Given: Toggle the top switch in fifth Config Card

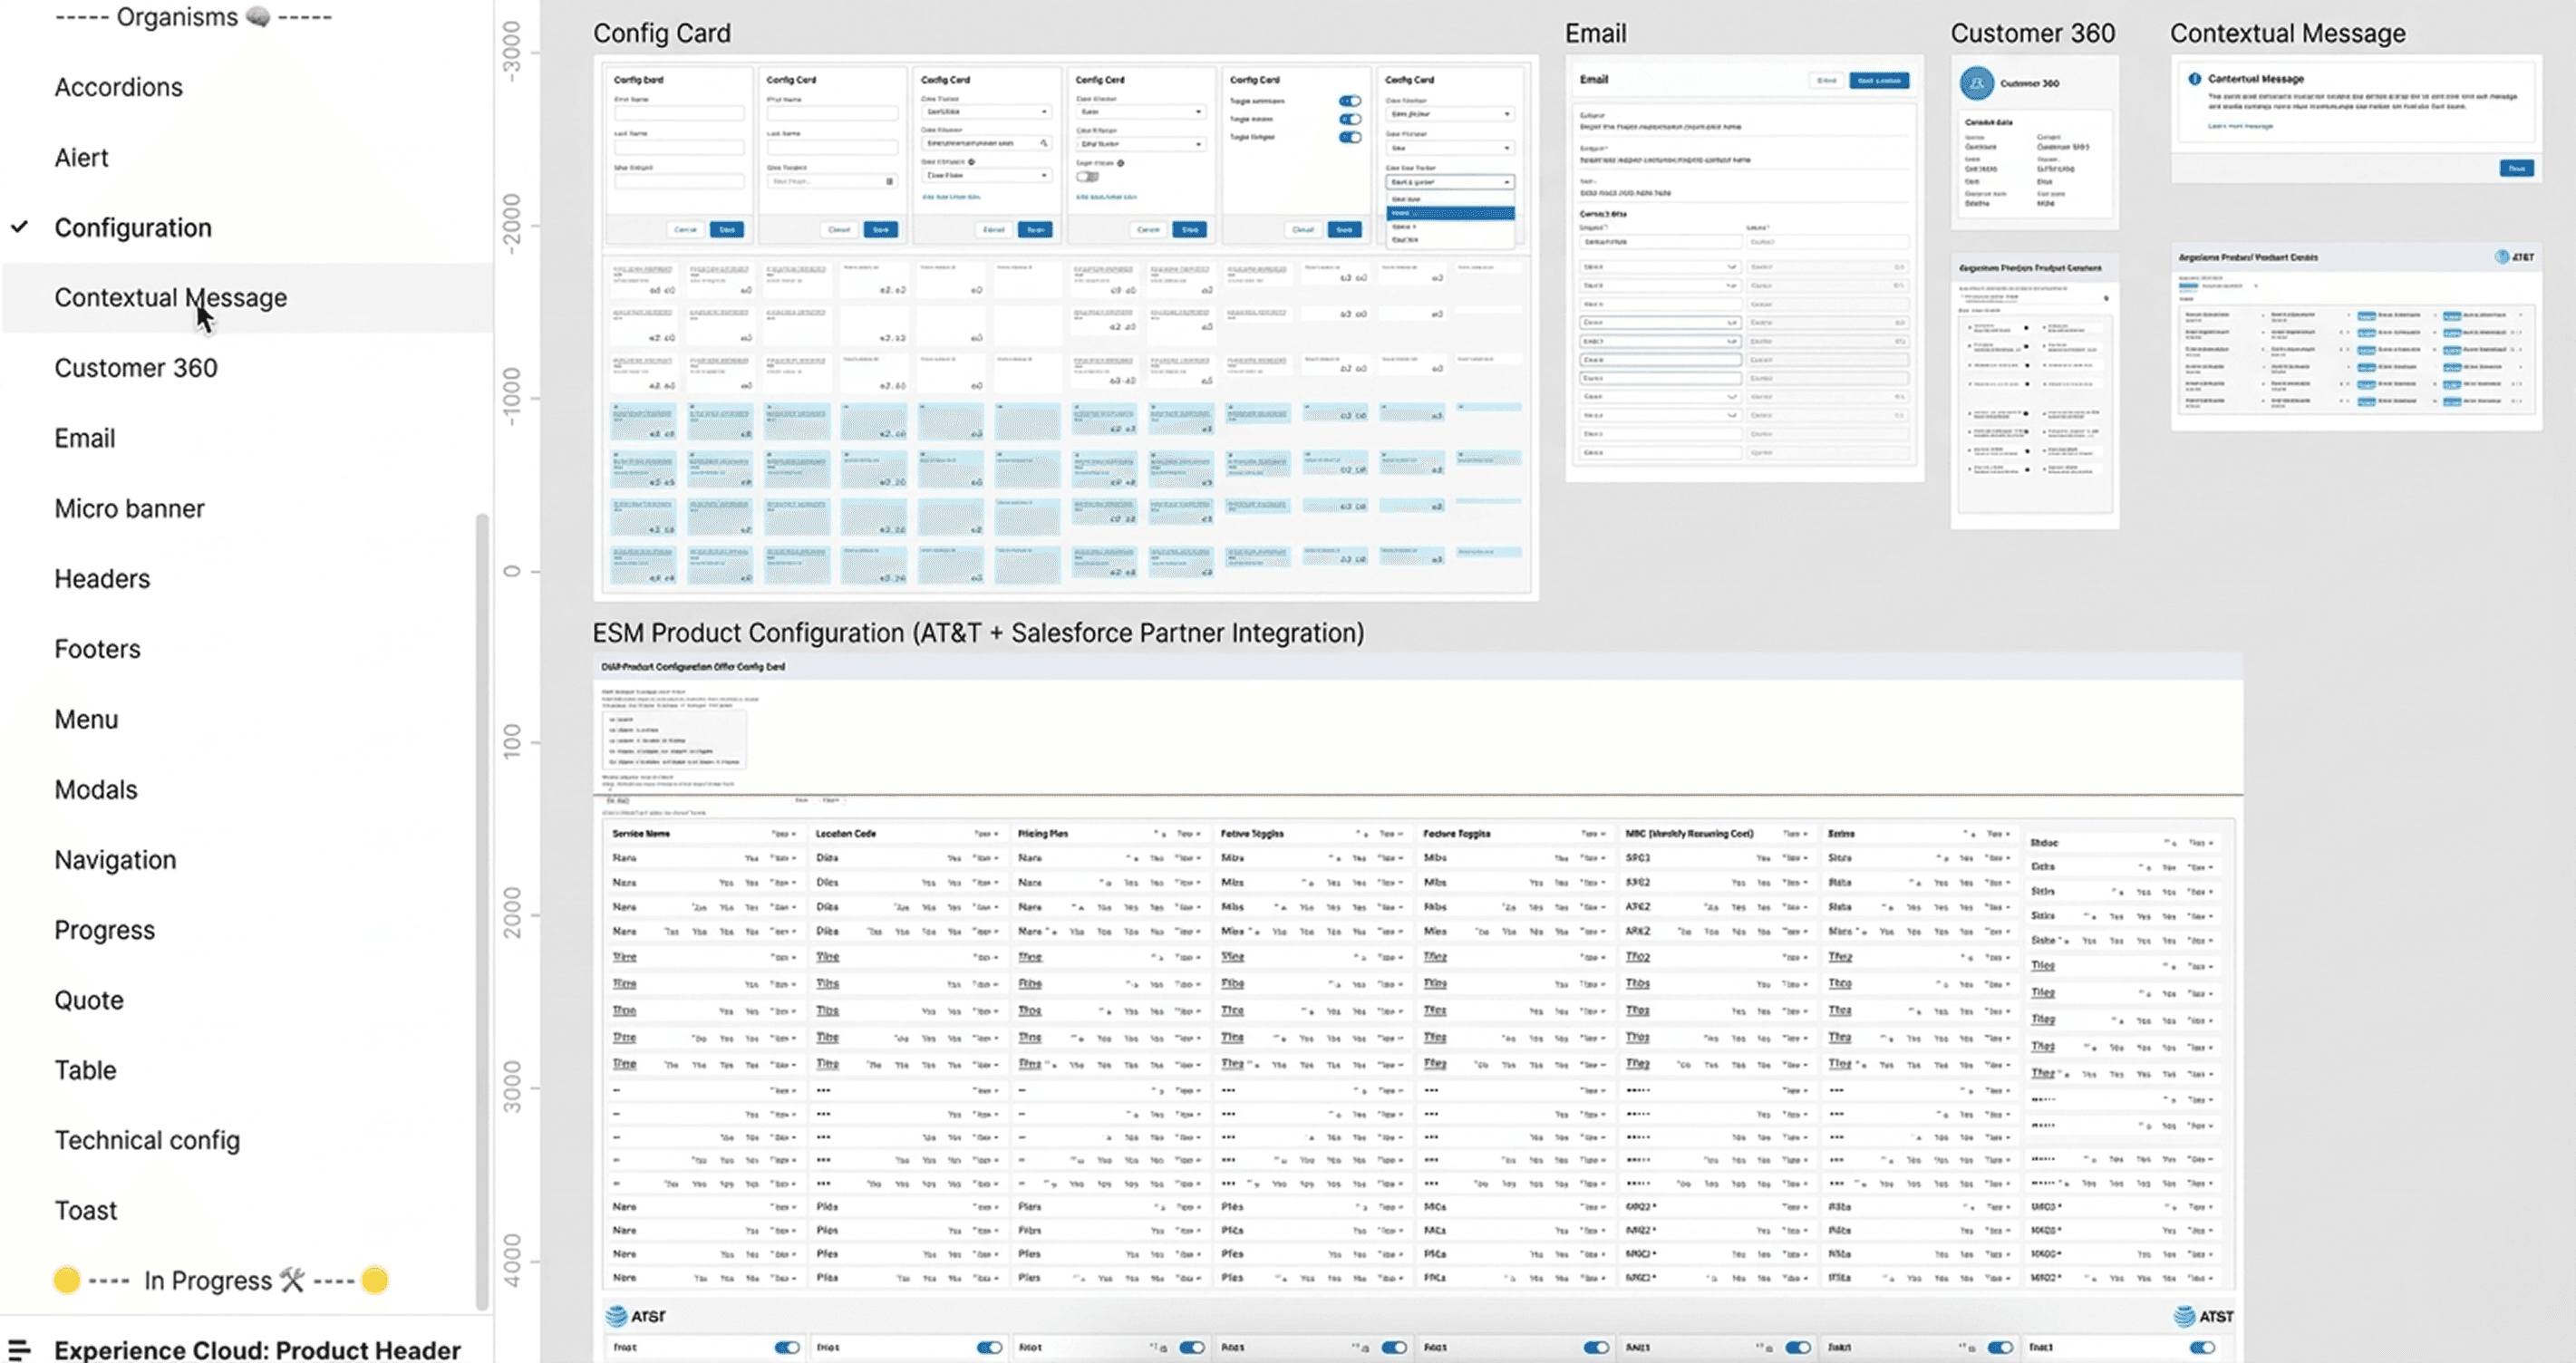Looking at the screenshot, I should coord(1350,101).
